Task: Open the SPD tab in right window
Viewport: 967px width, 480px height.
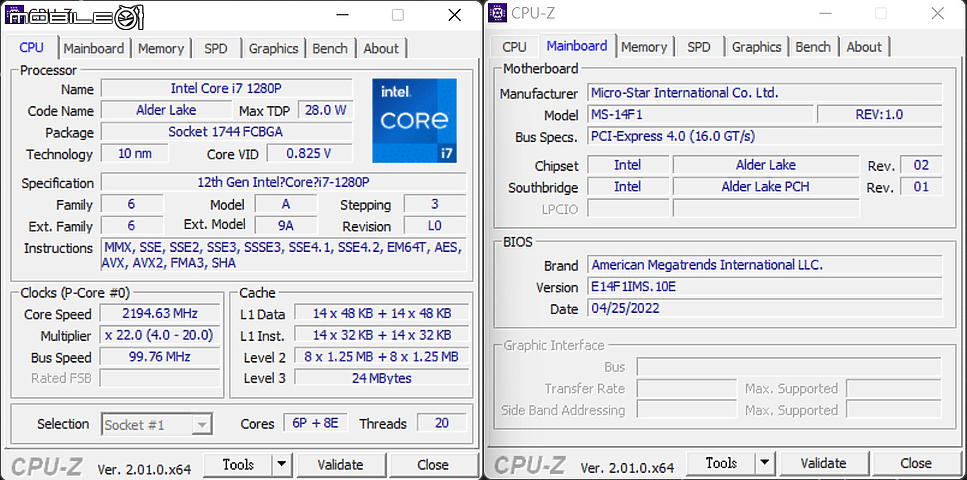Action: point(698,47)
